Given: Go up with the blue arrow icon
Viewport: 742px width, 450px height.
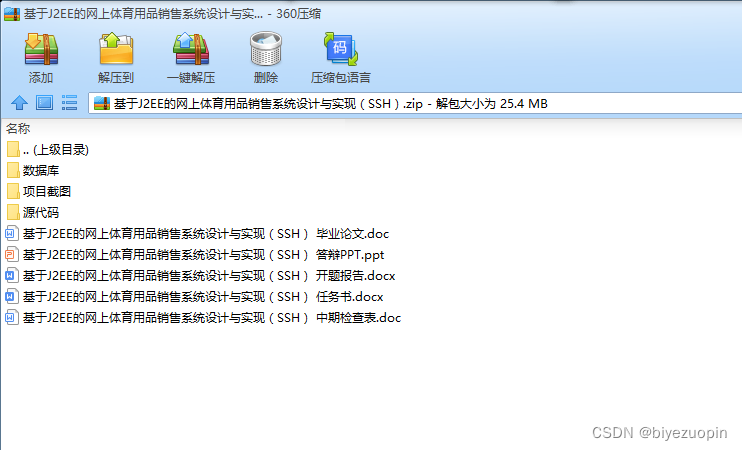Looking at the screenshot, I should (19, 103).
